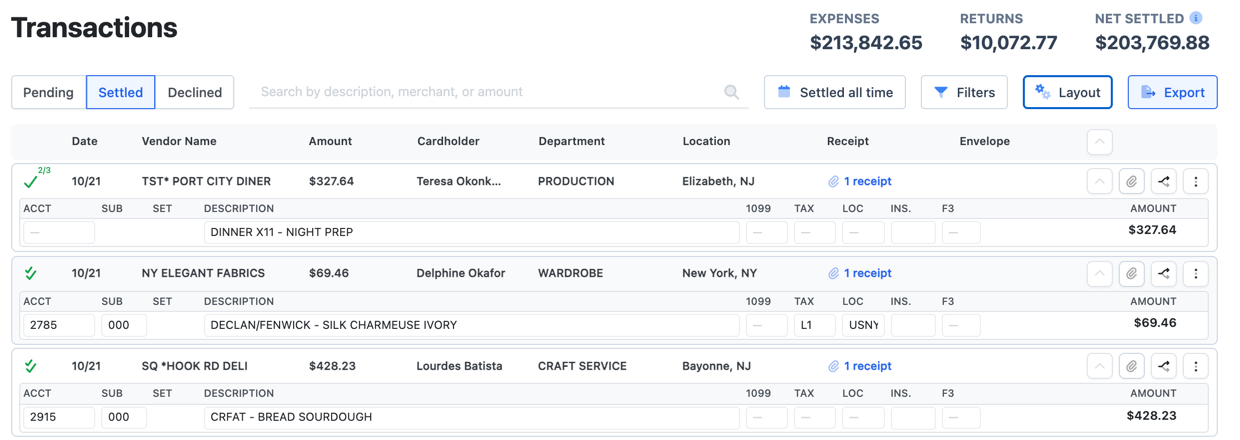Screen dimensions: 1240x440
Task: Collapse all rows using header chevron
Action: coord(1099,142)
